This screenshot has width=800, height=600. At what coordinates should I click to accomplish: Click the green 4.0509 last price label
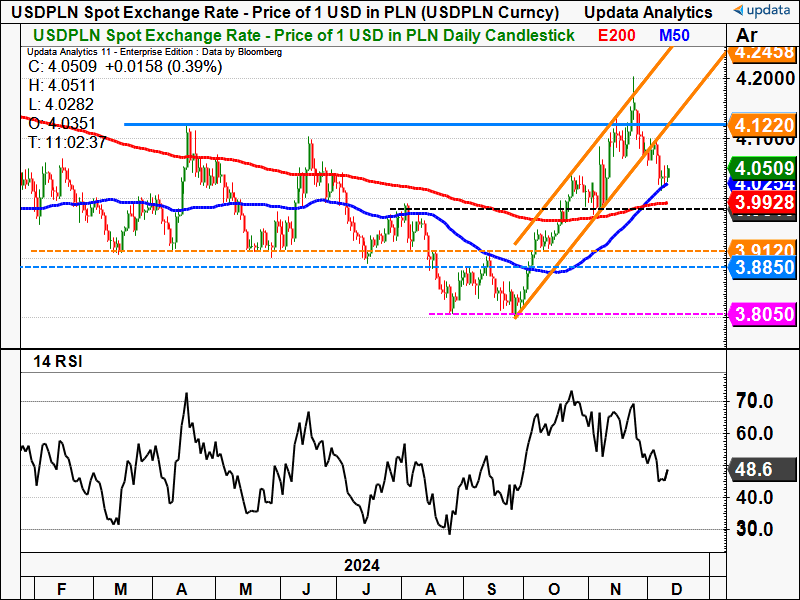[x=763, y=168]
